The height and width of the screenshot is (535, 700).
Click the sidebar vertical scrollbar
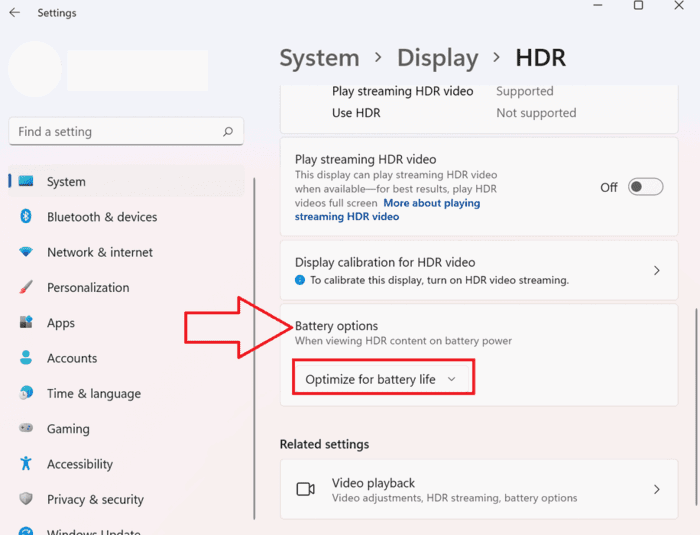pos(254,348)
